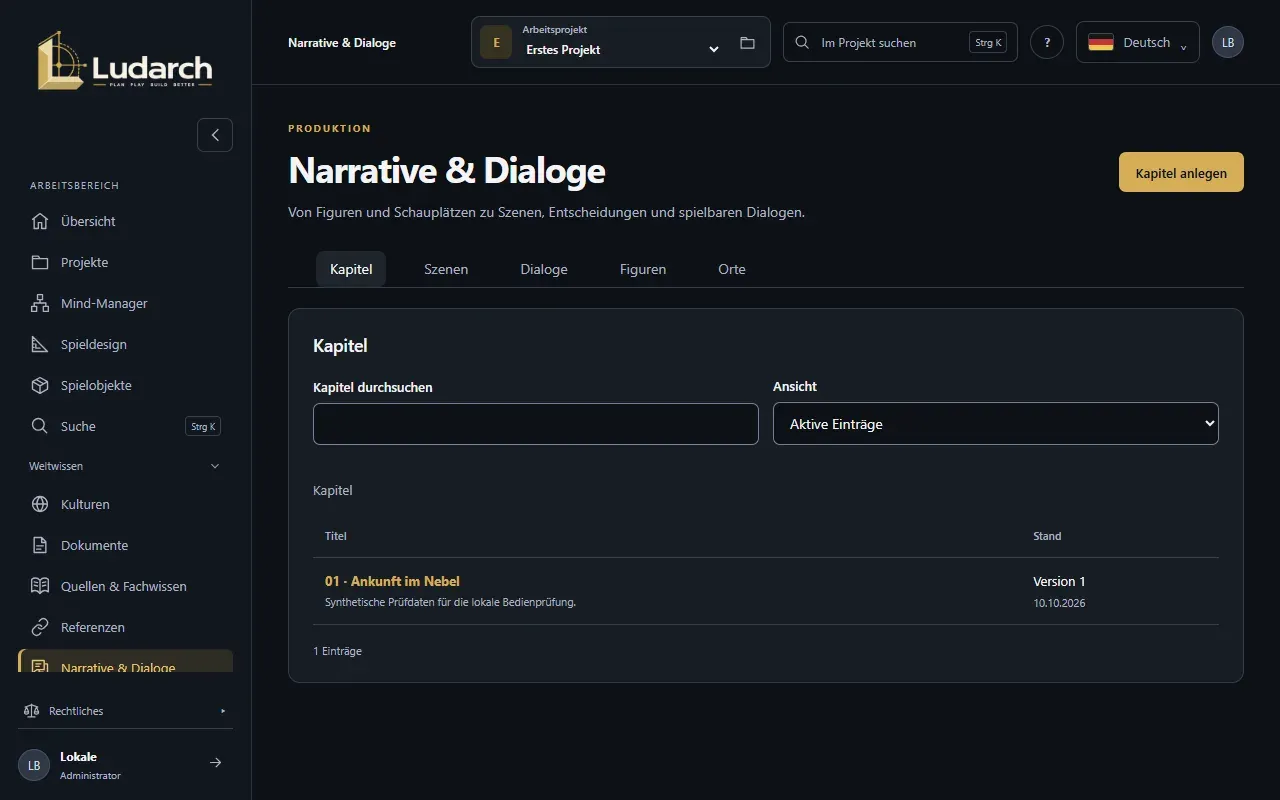Image resolution: width=1280 pixels, height=800 pixels.
Task: Open project folder icon in top bar
Action: coord(747,43)
